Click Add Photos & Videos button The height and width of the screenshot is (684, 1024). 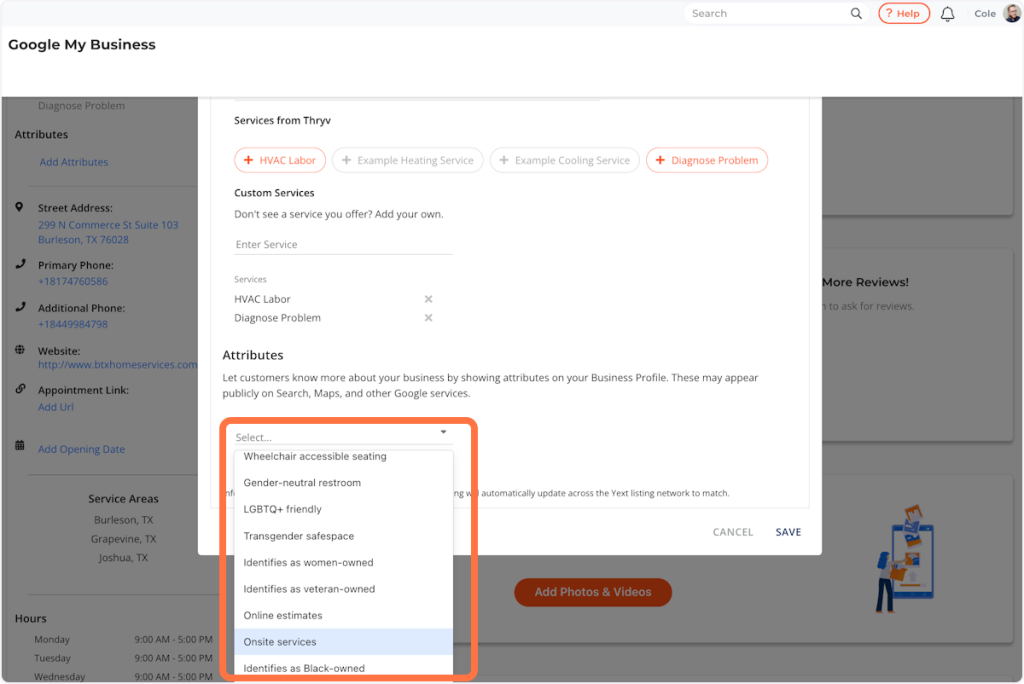point(592,592)
